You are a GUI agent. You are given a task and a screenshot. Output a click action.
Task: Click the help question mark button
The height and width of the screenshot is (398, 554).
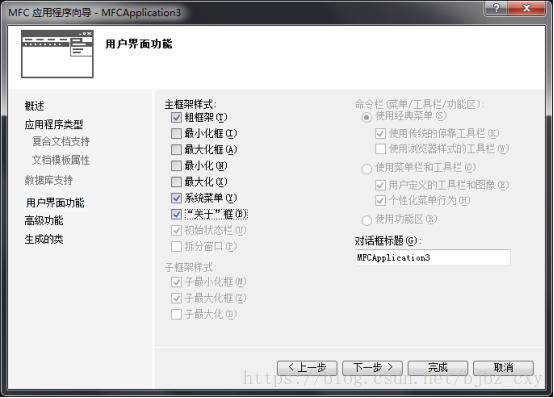click(496, 8)
